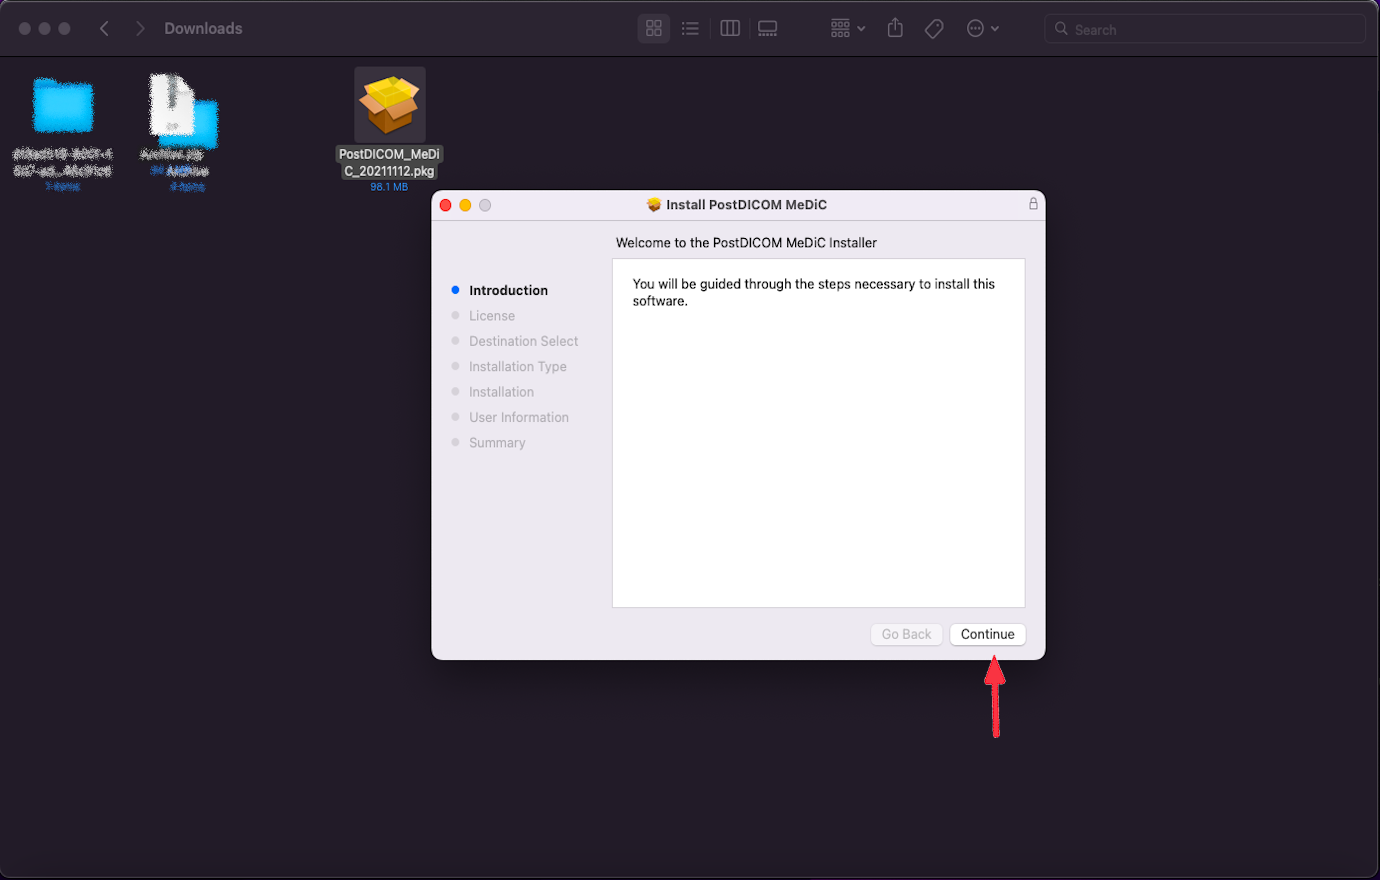1380x880 pixels.
Task: Click the Go Back button in the installer
Action: click(x=906, y=634)
